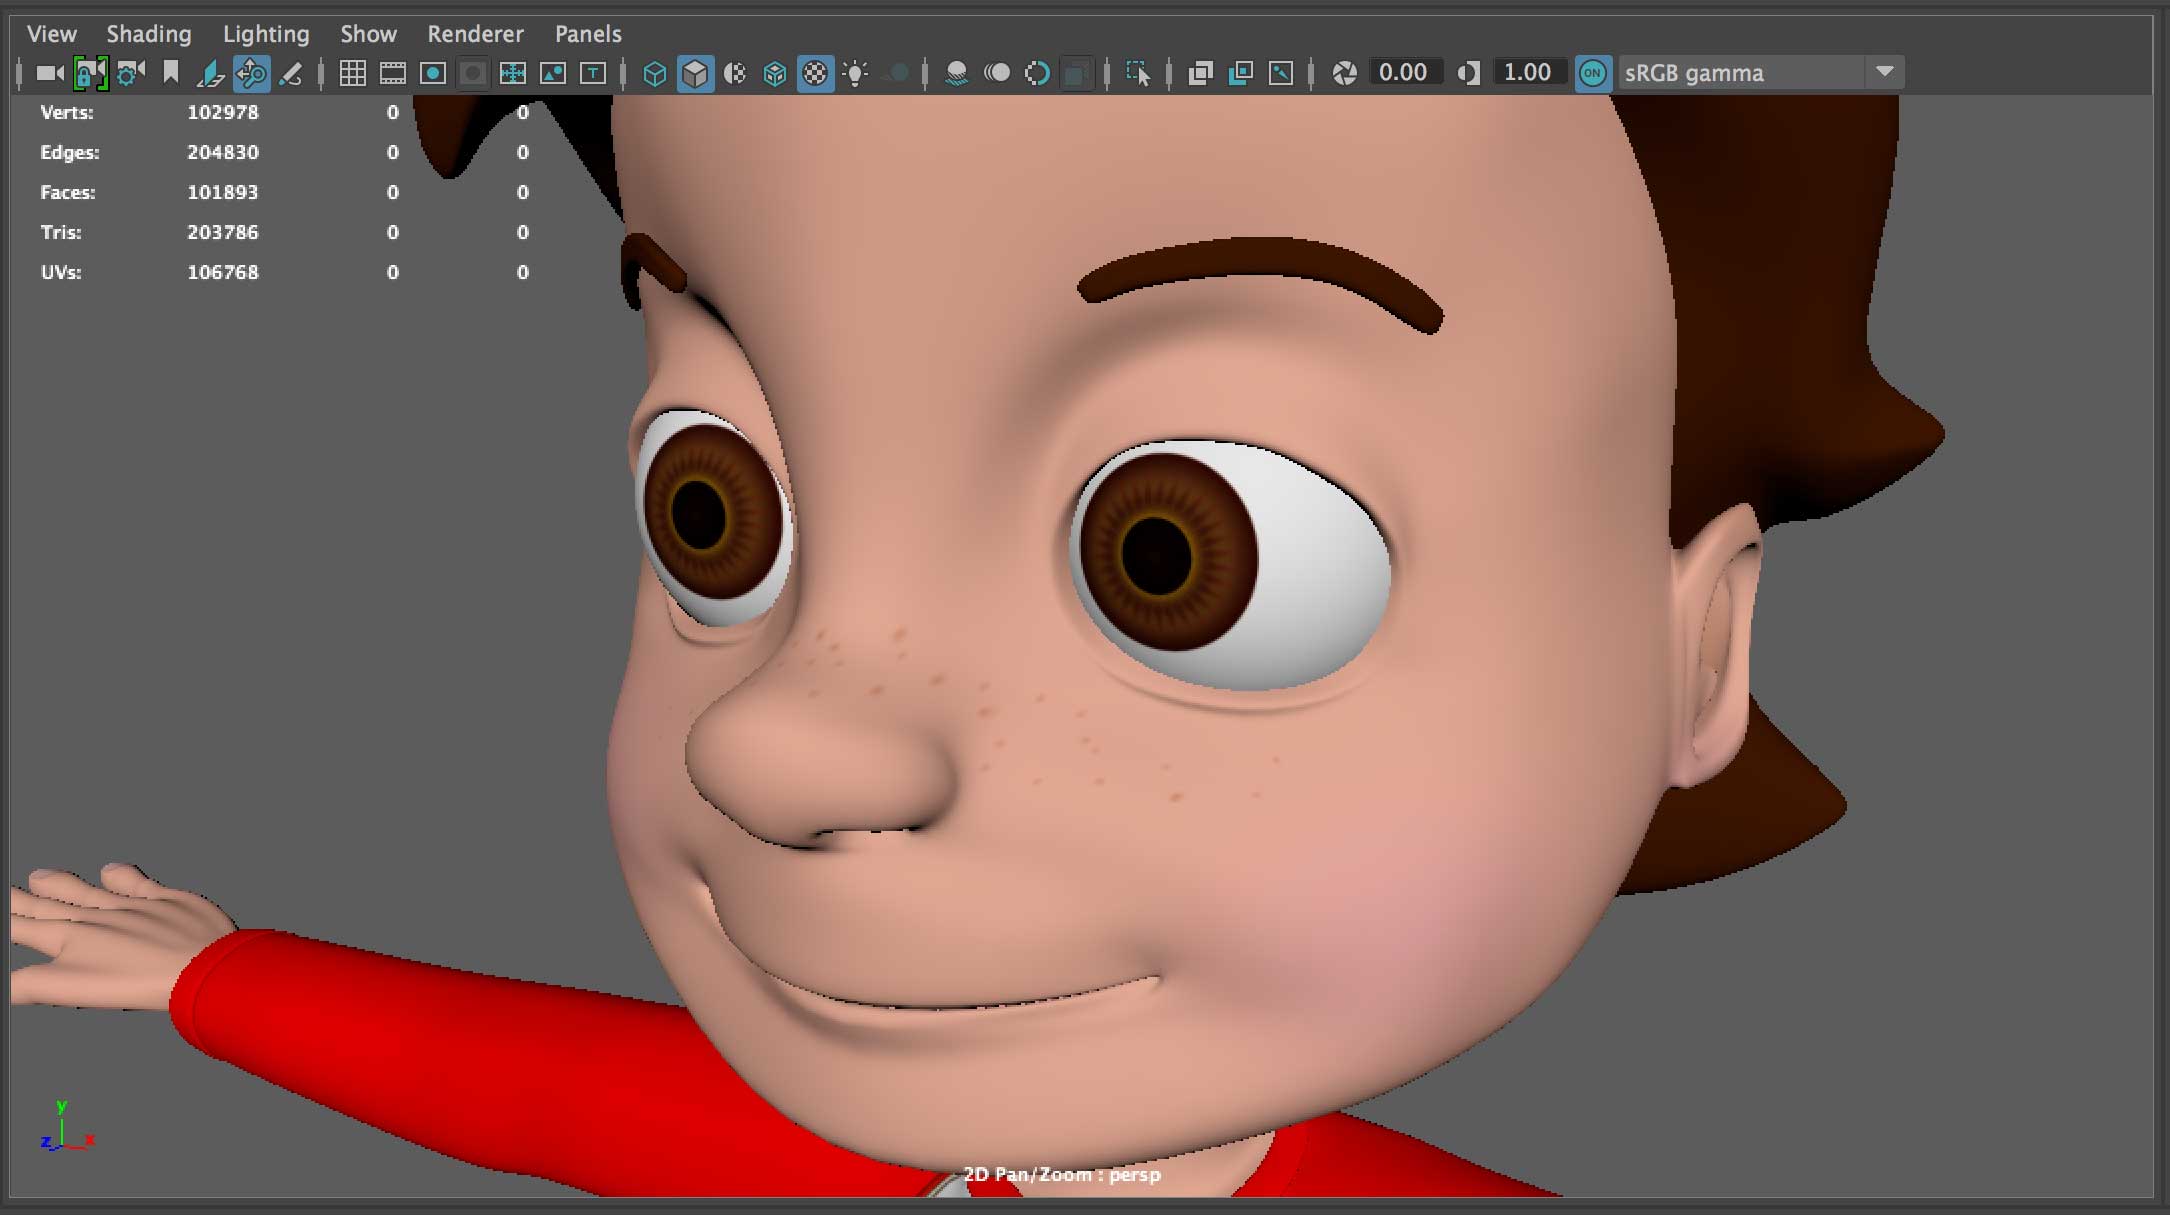Switch to Wireframe cube display
The width and height of the screenshot is (2170, 1215).
654,73
